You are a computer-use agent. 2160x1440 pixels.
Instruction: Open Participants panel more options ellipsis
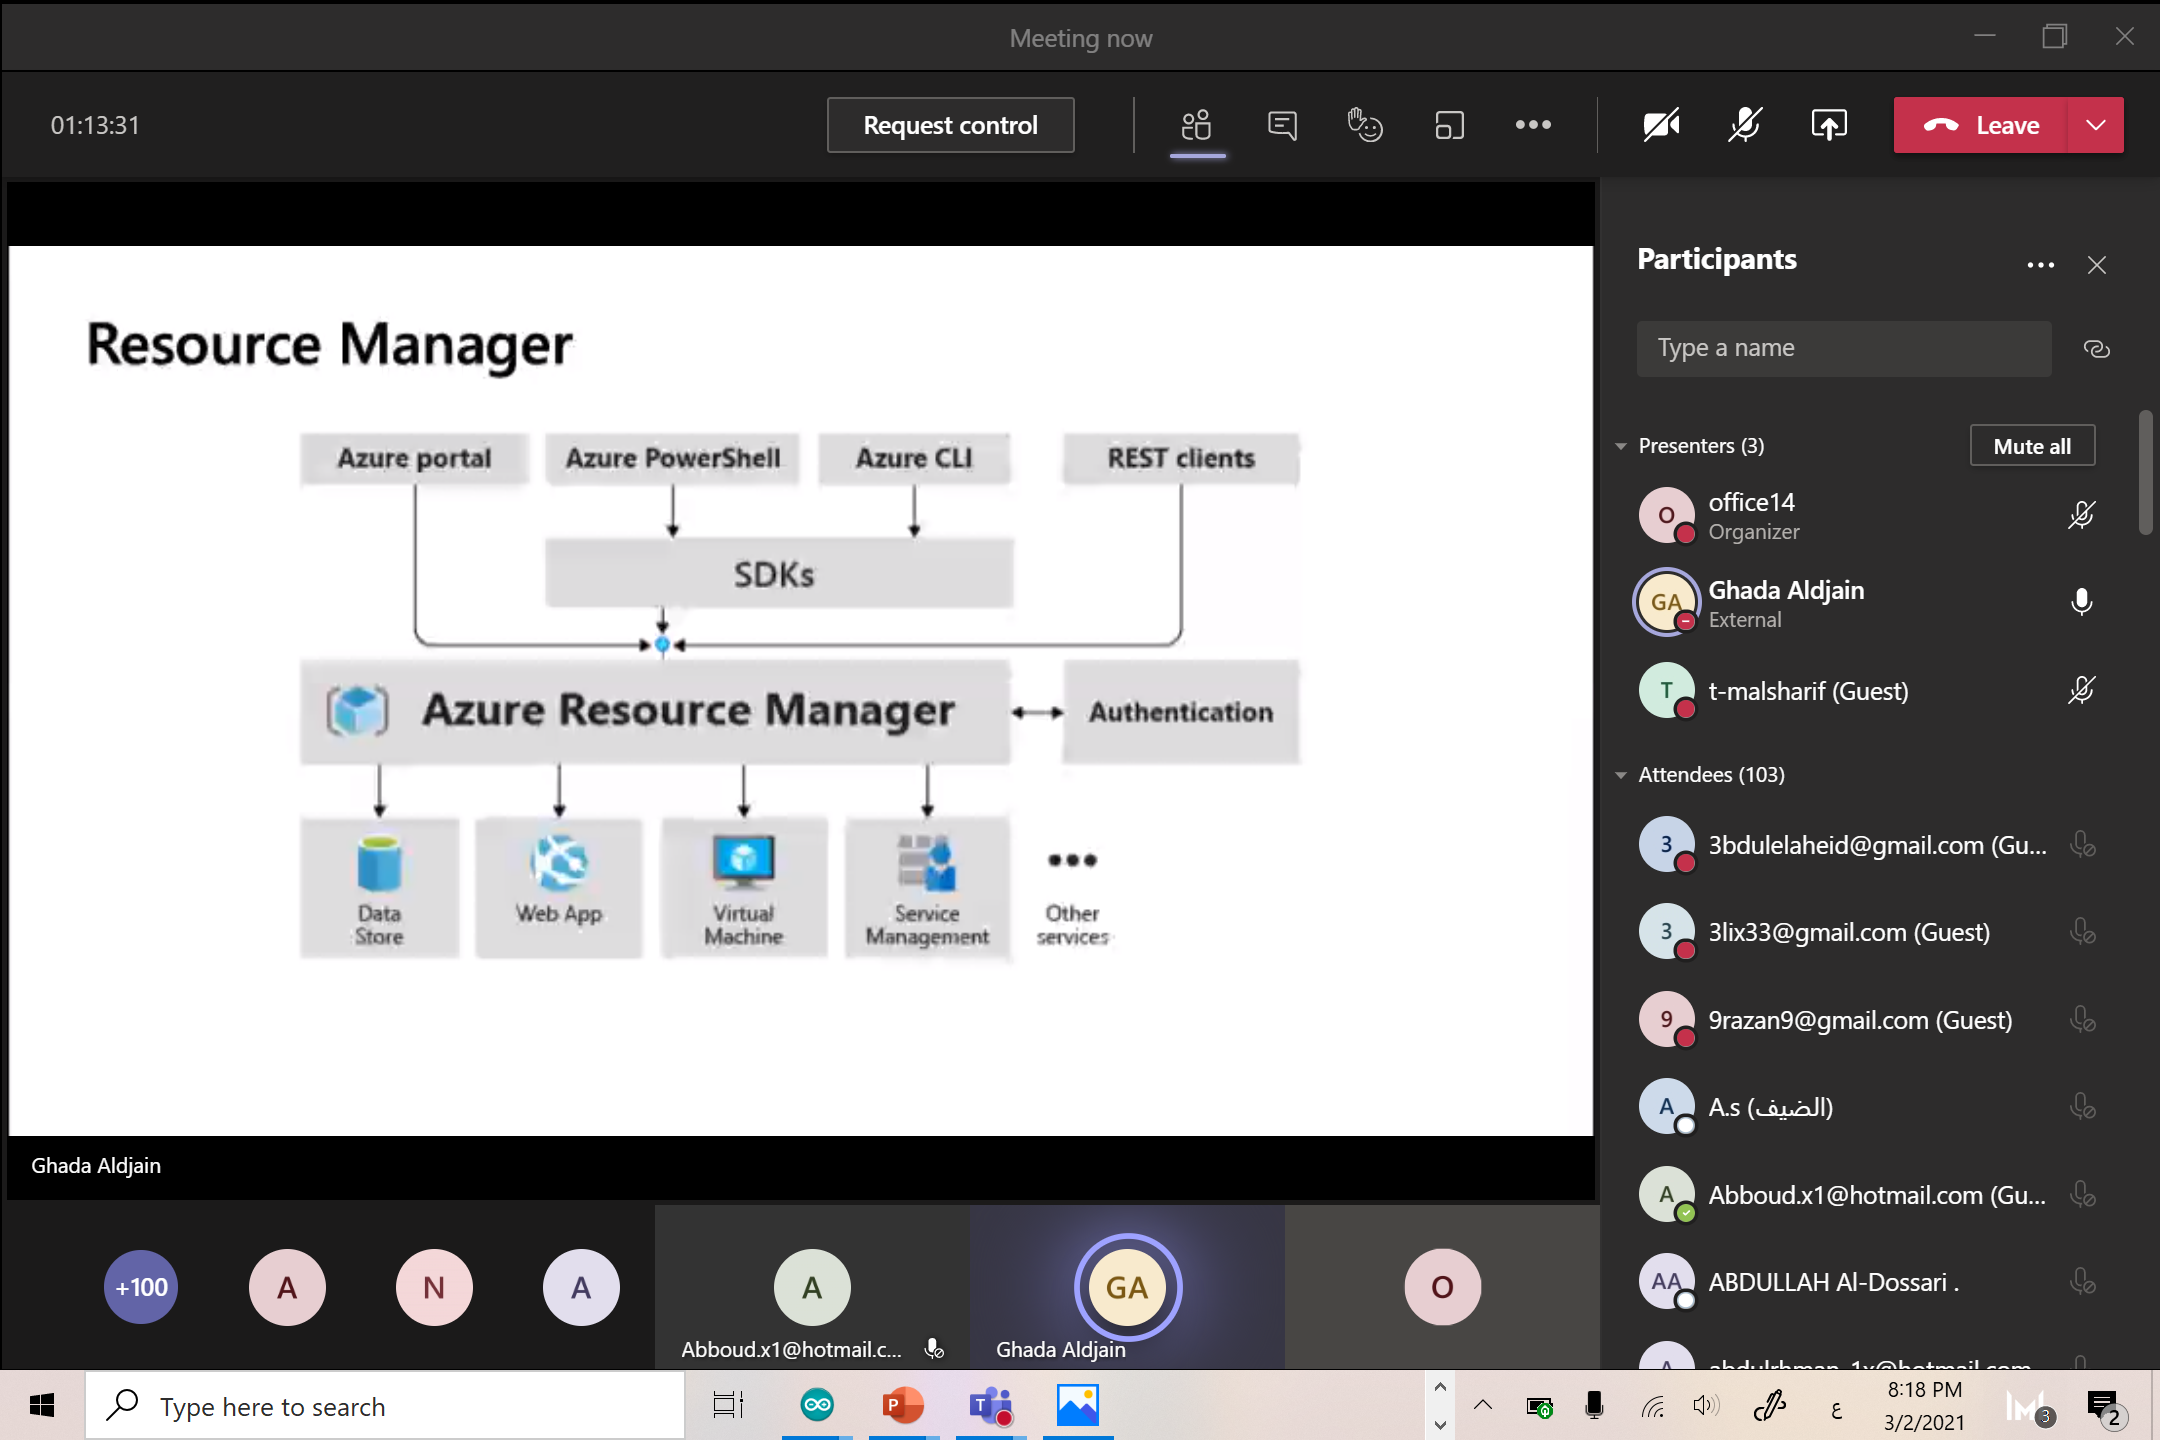pyautogui.click(x=2040, y=265)
